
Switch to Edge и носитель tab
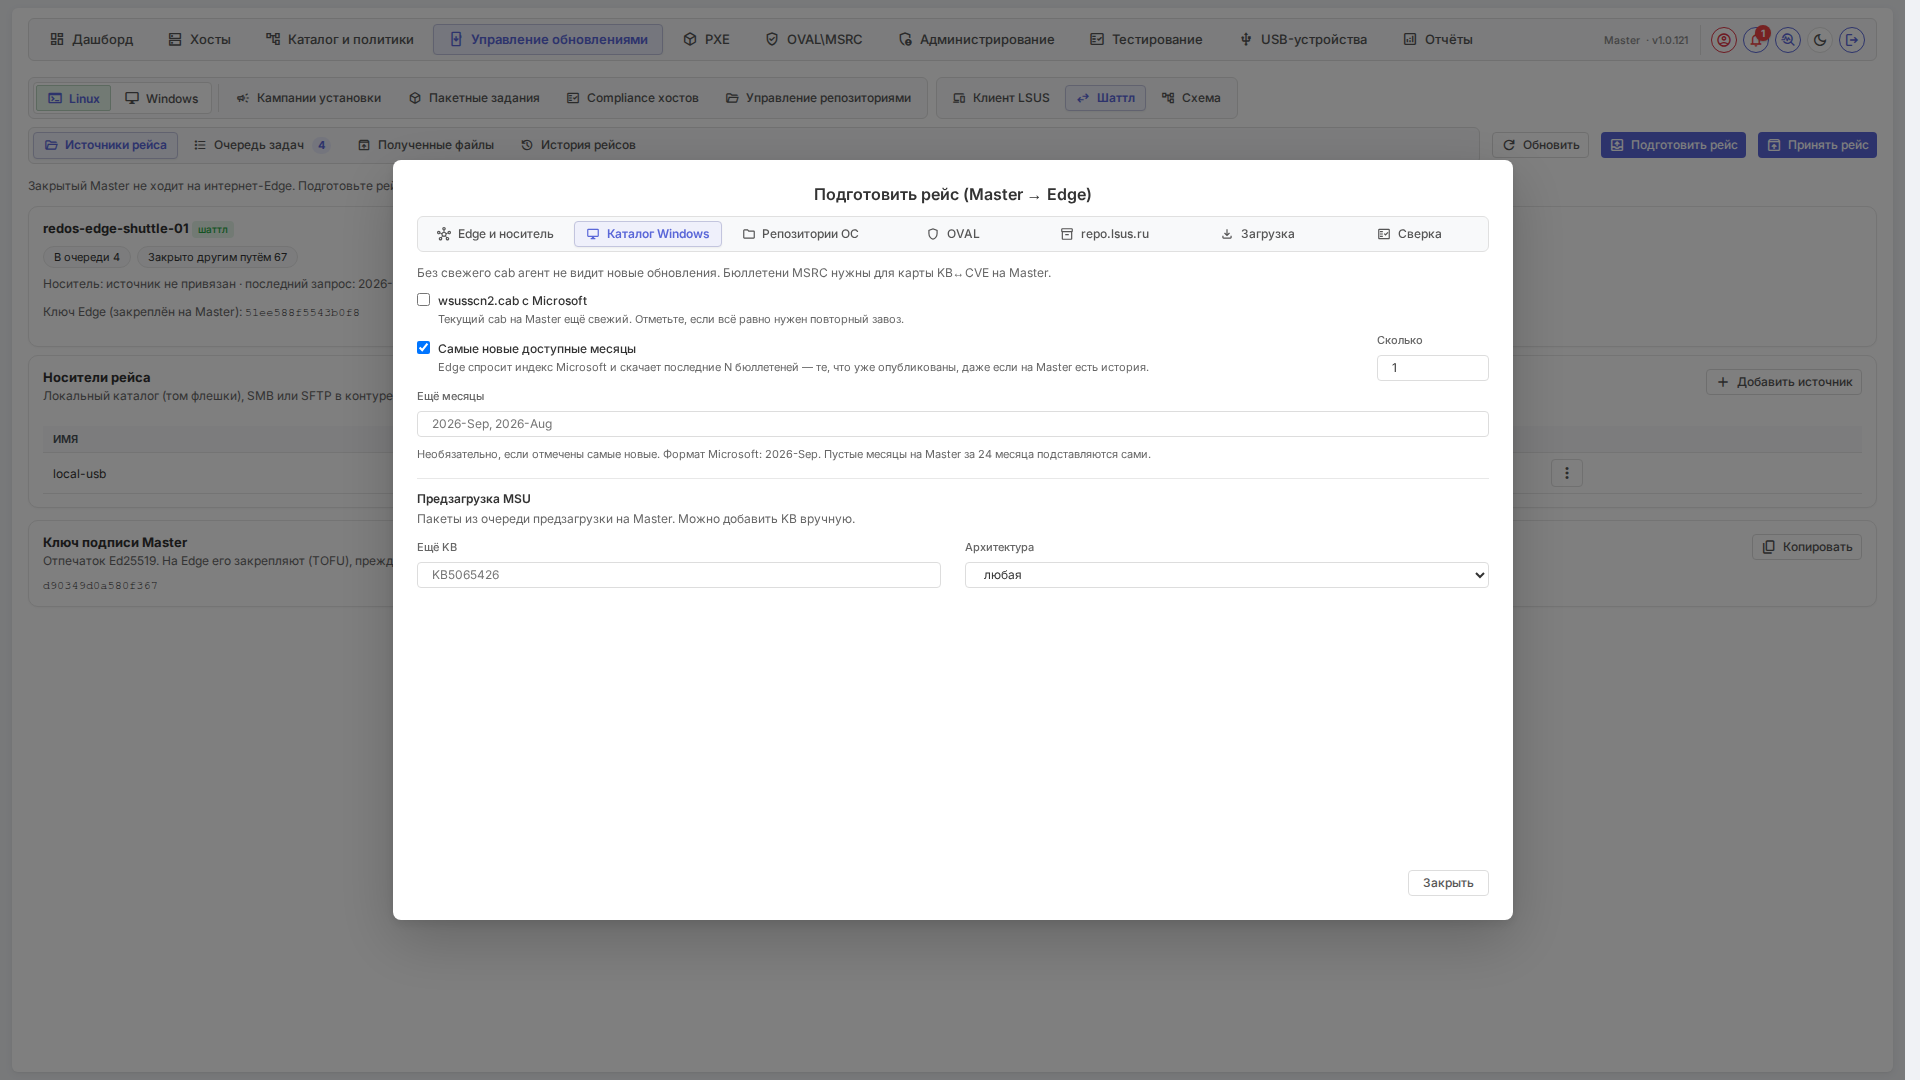[495, 234]
